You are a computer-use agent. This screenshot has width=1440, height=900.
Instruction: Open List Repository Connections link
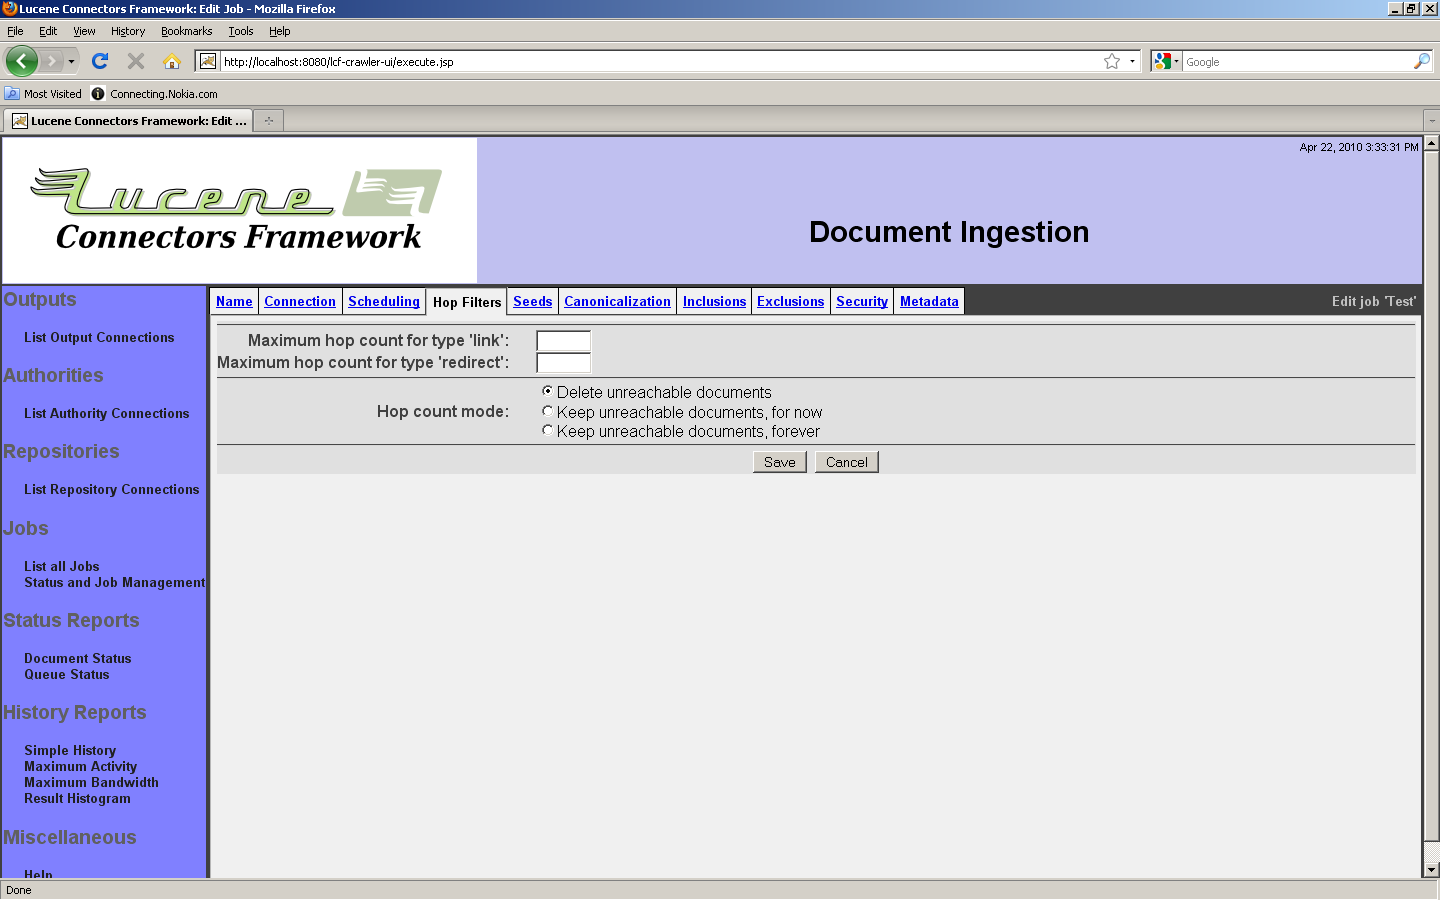pos(112,489)
